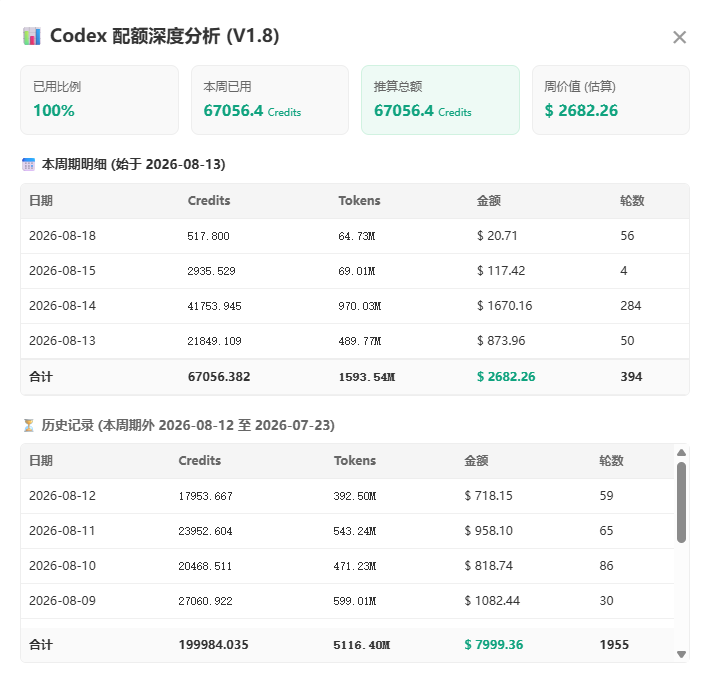The image size is (705, 685).
Task: Click the 970.03M tokens value
Action: coord(360,307)
